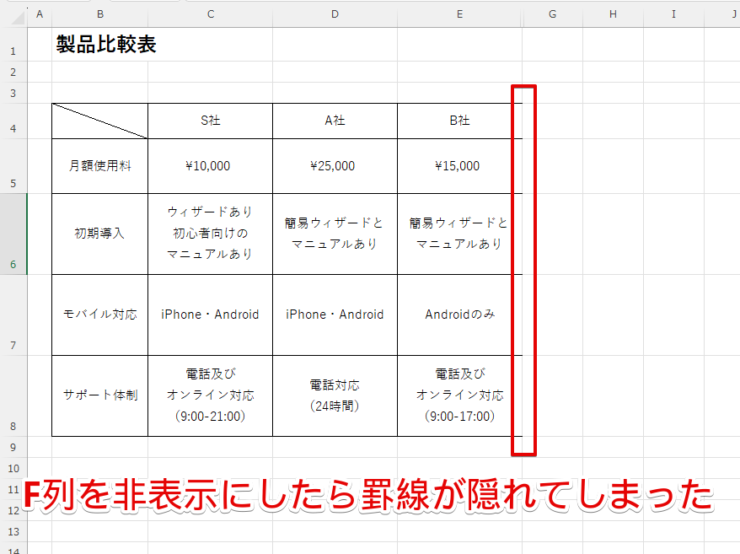Select A社's 簡易ウィザードとマニュアルあり cell
This screenshot has width=740, height=554.
point(335,234)
